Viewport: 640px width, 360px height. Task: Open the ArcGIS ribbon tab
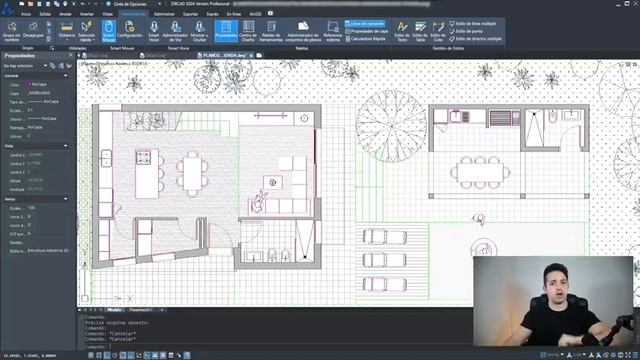[255, 14]
